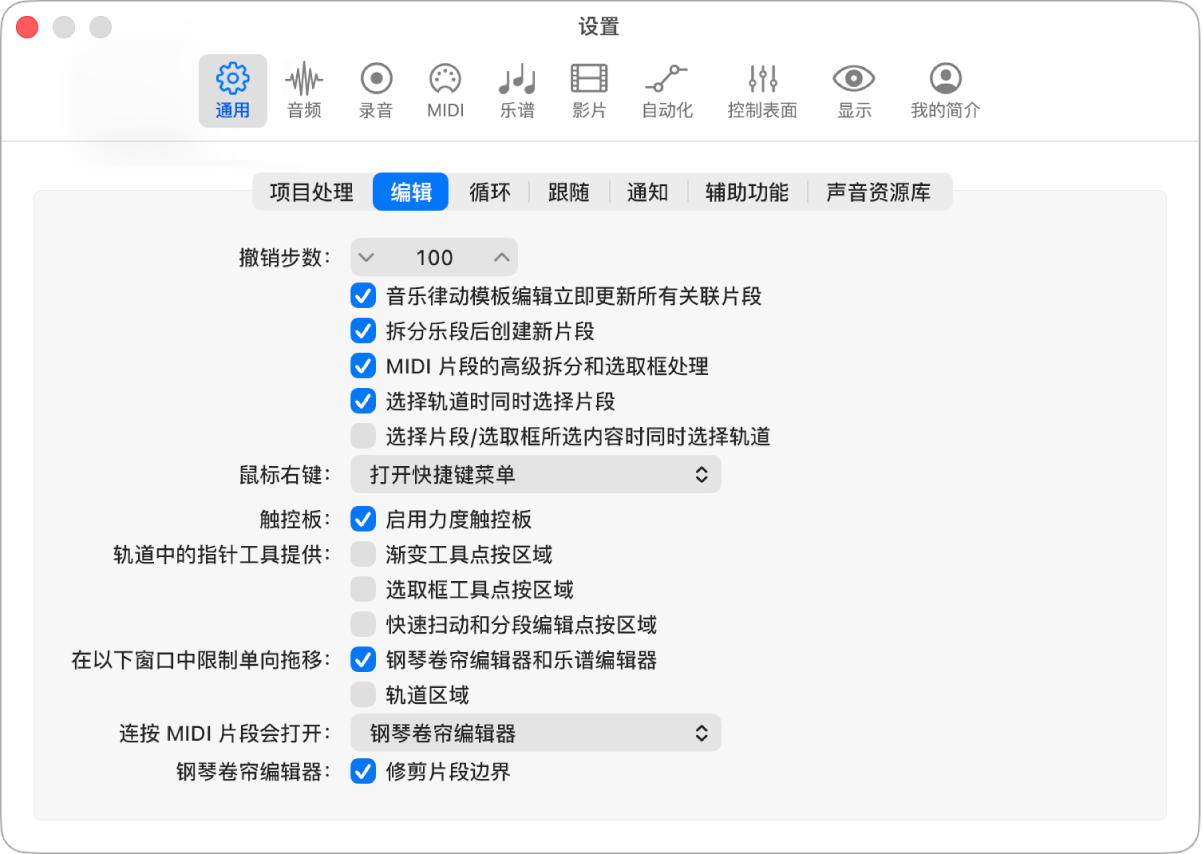The height and width of the screenshot is (854, 1202).
Task: 取消勾选修剪片段边界
Action: [x=363, y=772]
